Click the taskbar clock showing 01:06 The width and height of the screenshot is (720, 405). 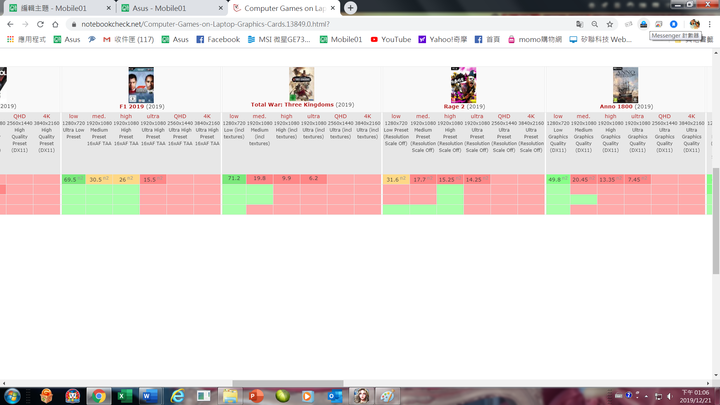695,396
